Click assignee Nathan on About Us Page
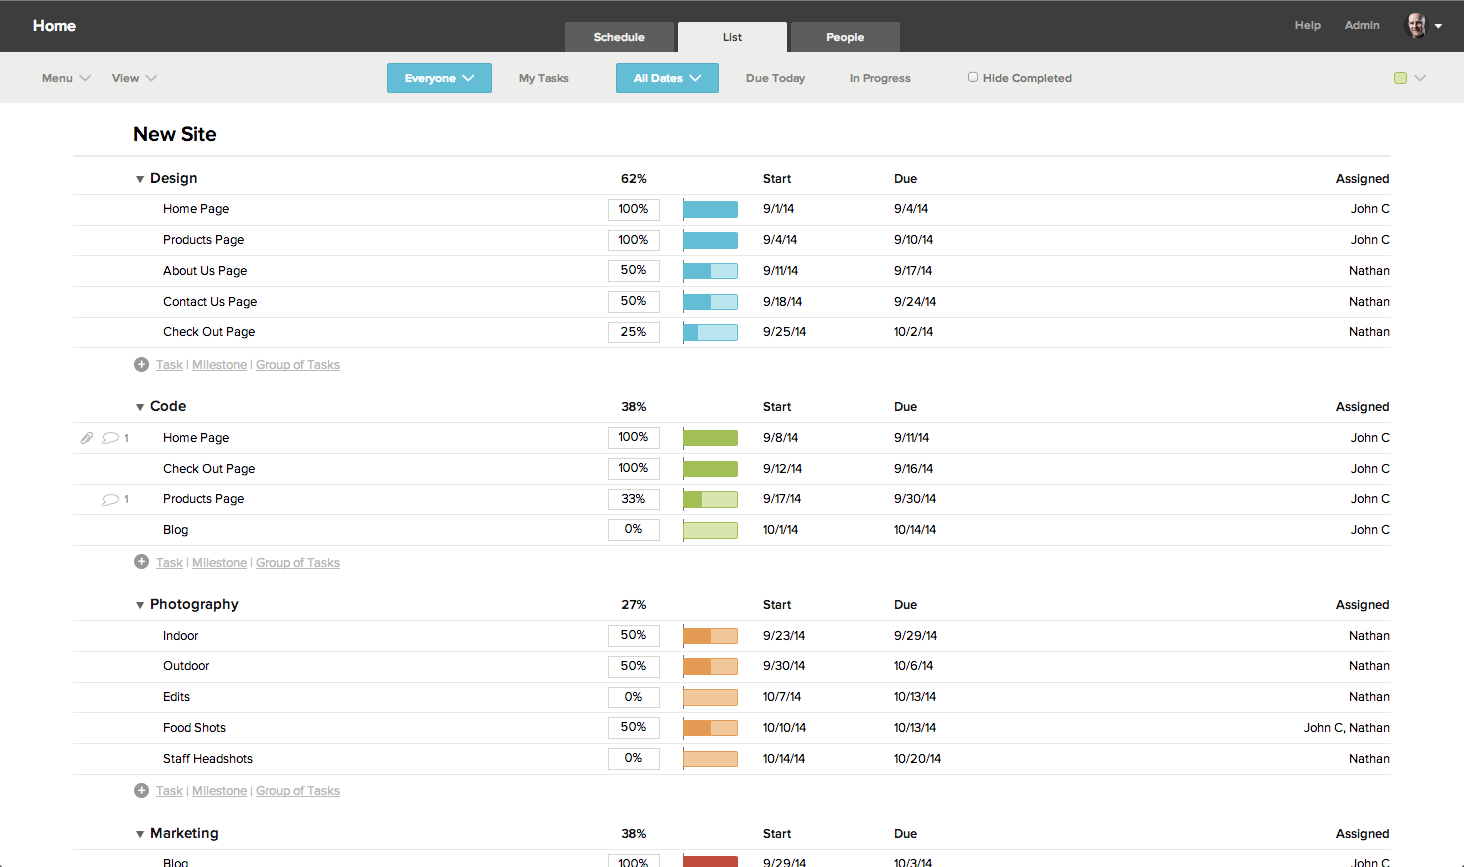Screen dimensions: 1464x867 1369,271
